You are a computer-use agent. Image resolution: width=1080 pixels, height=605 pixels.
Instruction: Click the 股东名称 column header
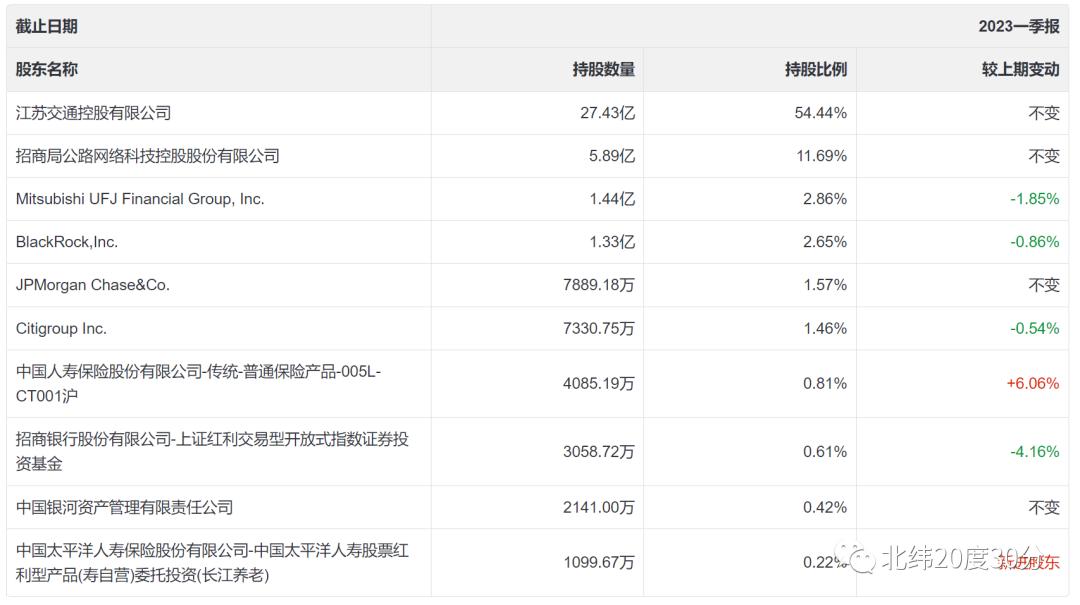tap(46, 70)
